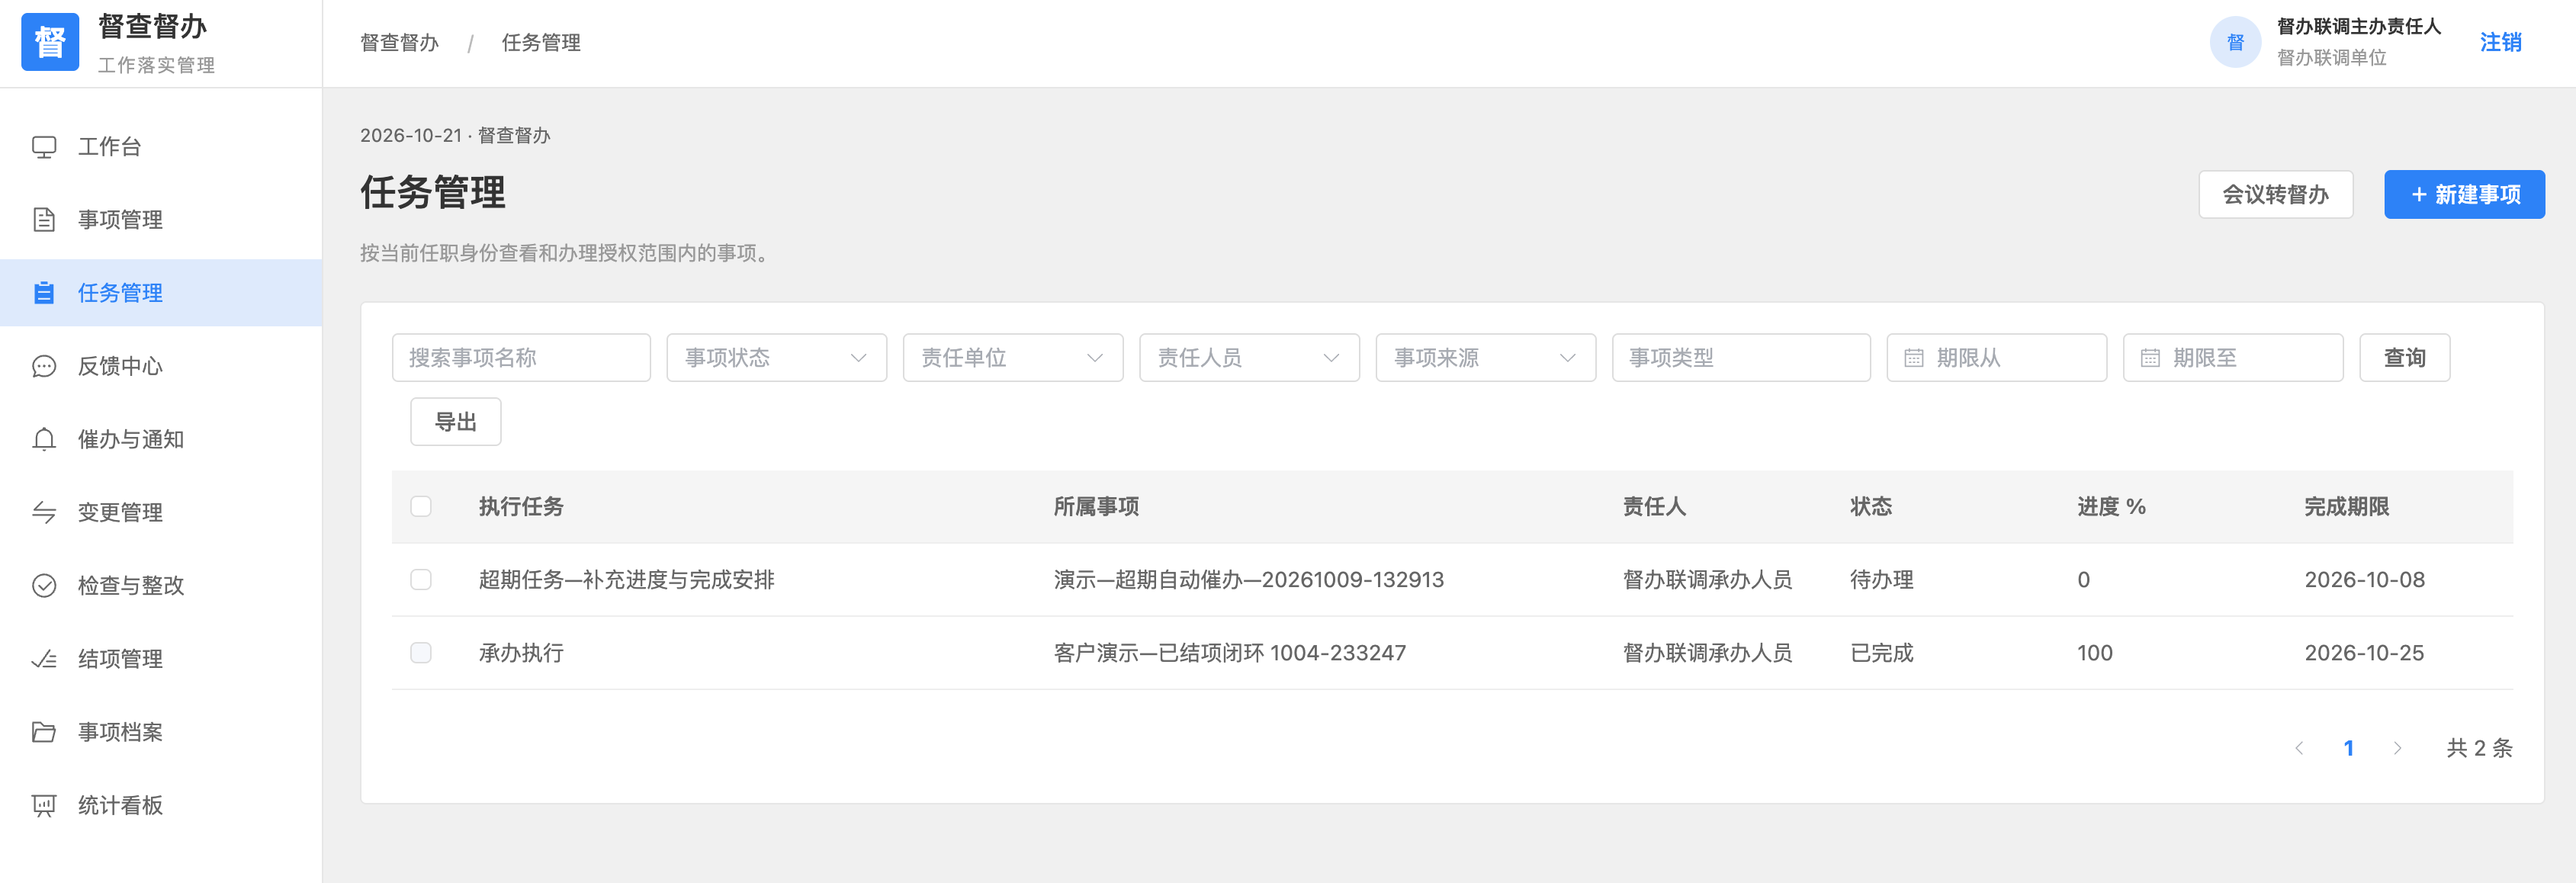
Task: Focus the 搜索事项名称 search field
Action: click(521, 358)
